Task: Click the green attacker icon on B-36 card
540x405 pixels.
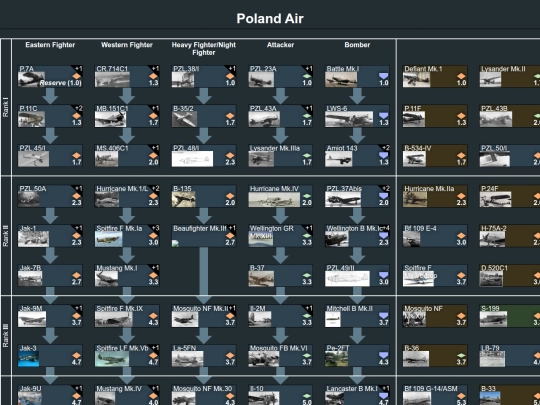Action: 461,355
